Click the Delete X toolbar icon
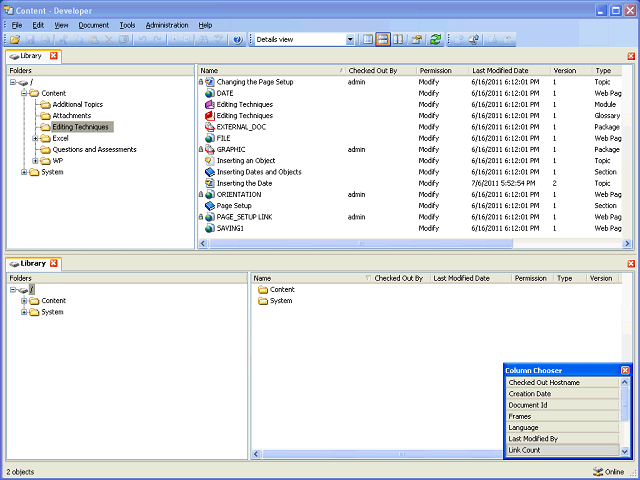Screen dimensions: 640x480 click(x=109, y=40)
